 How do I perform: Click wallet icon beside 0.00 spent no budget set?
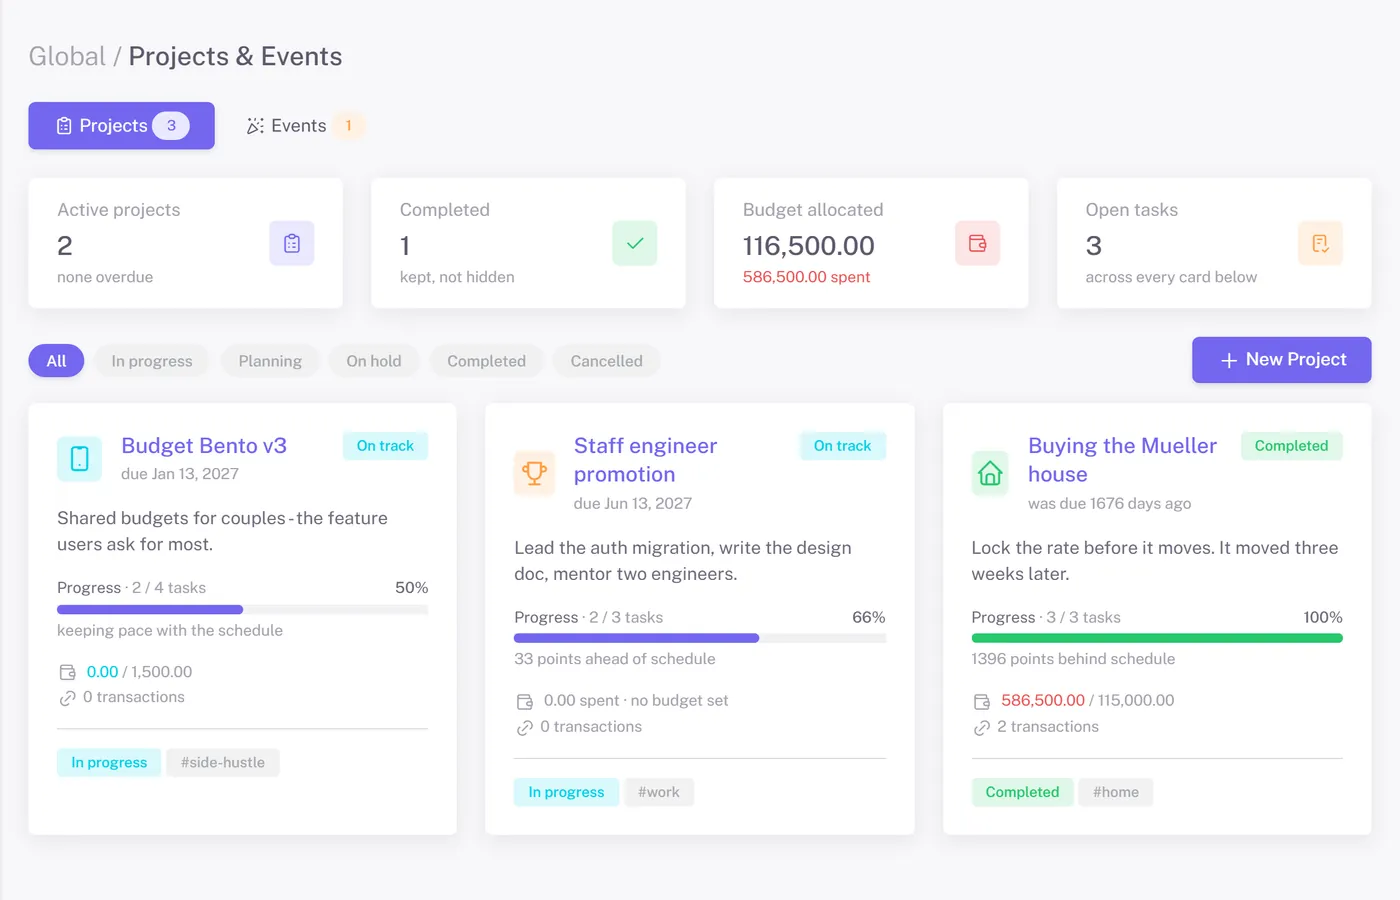(525, 701)
